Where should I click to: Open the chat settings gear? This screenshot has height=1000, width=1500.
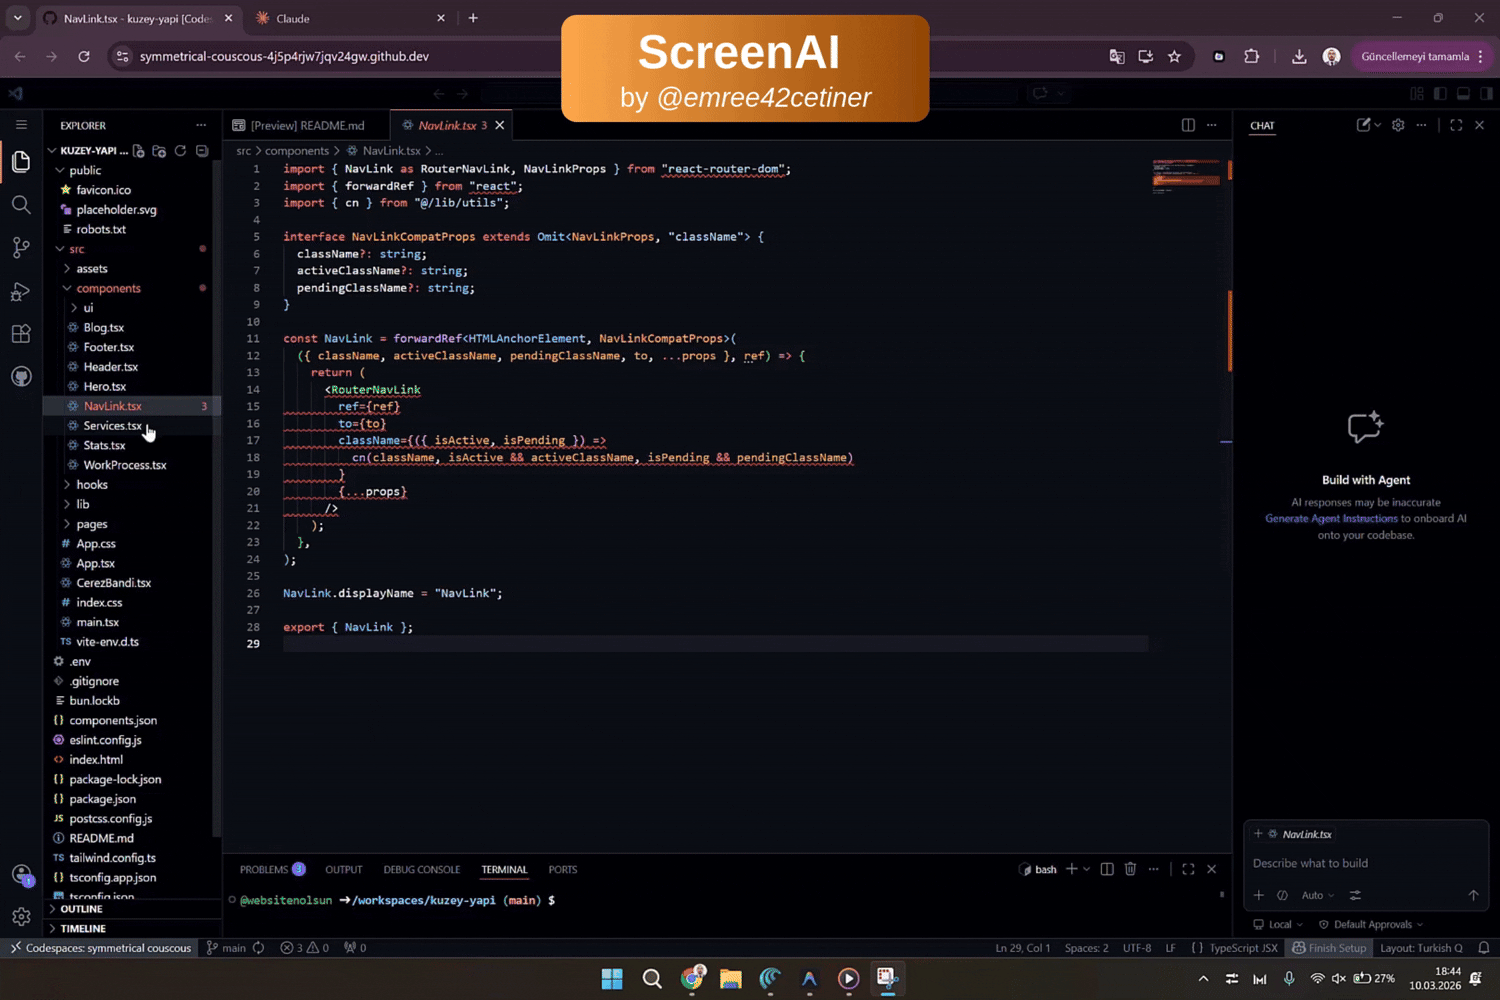[x=1398, y=125]
